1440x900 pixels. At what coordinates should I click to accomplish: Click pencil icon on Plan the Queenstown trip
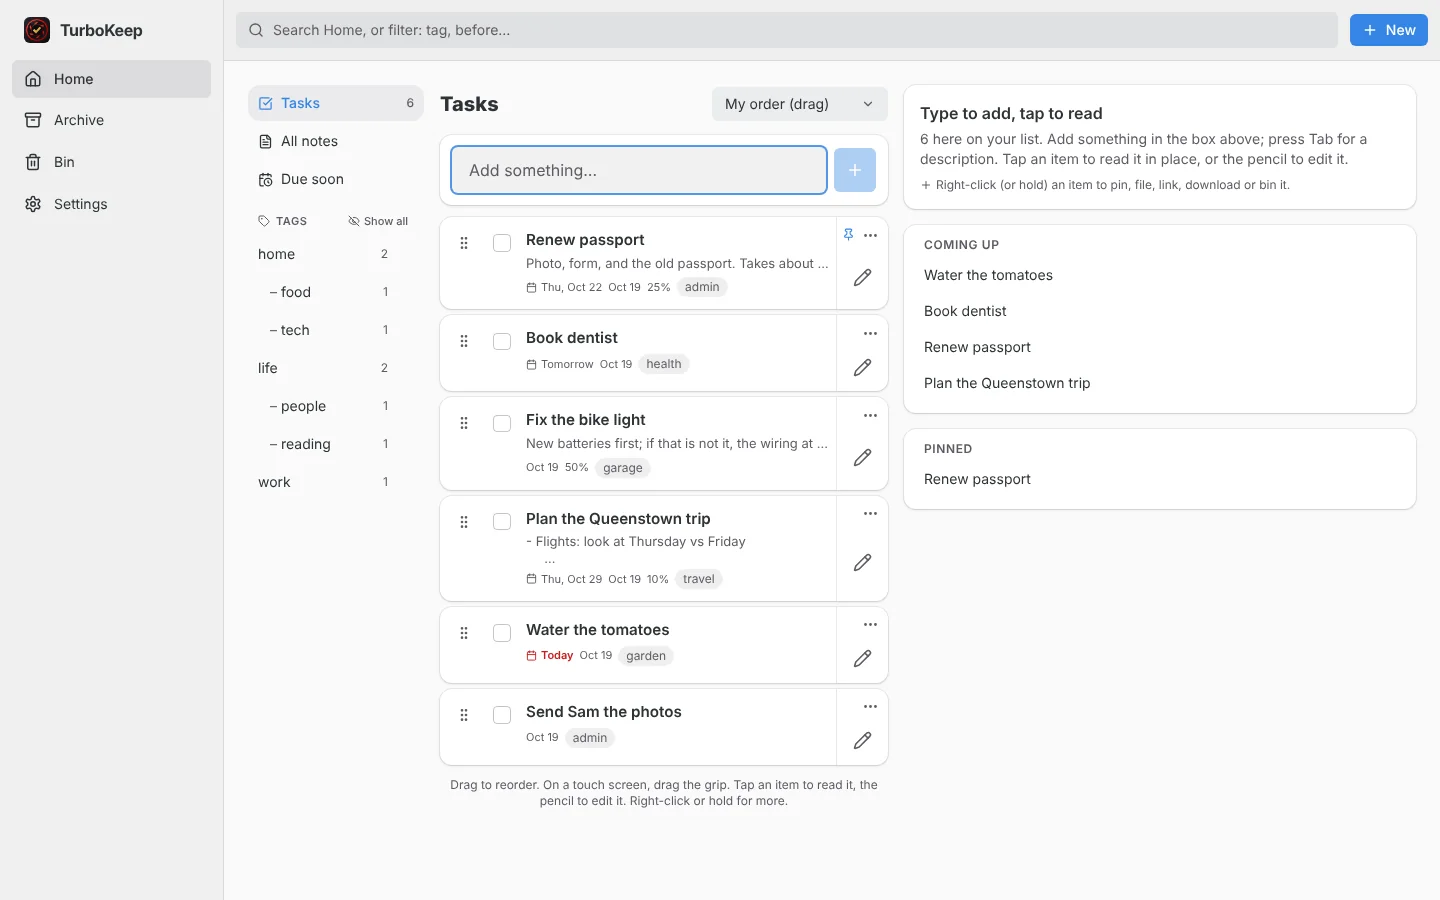click(x=862, y=563)
